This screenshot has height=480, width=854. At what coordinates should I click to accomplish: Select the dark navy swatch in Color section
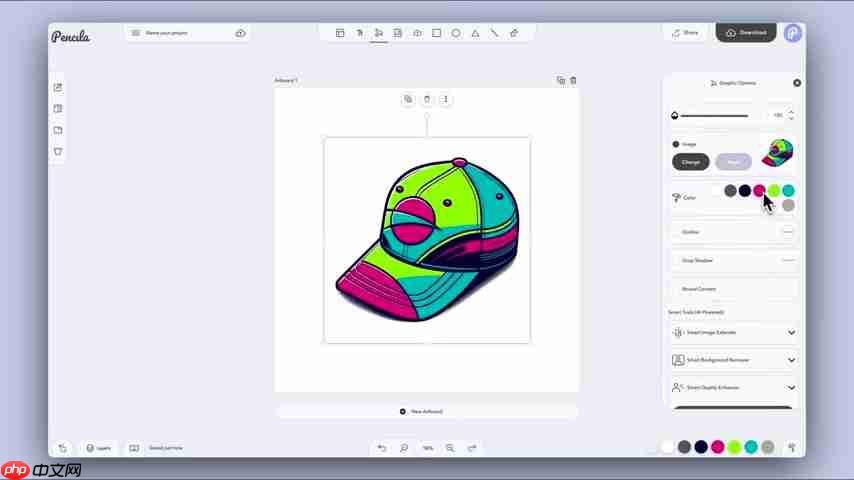pos(745,190)
